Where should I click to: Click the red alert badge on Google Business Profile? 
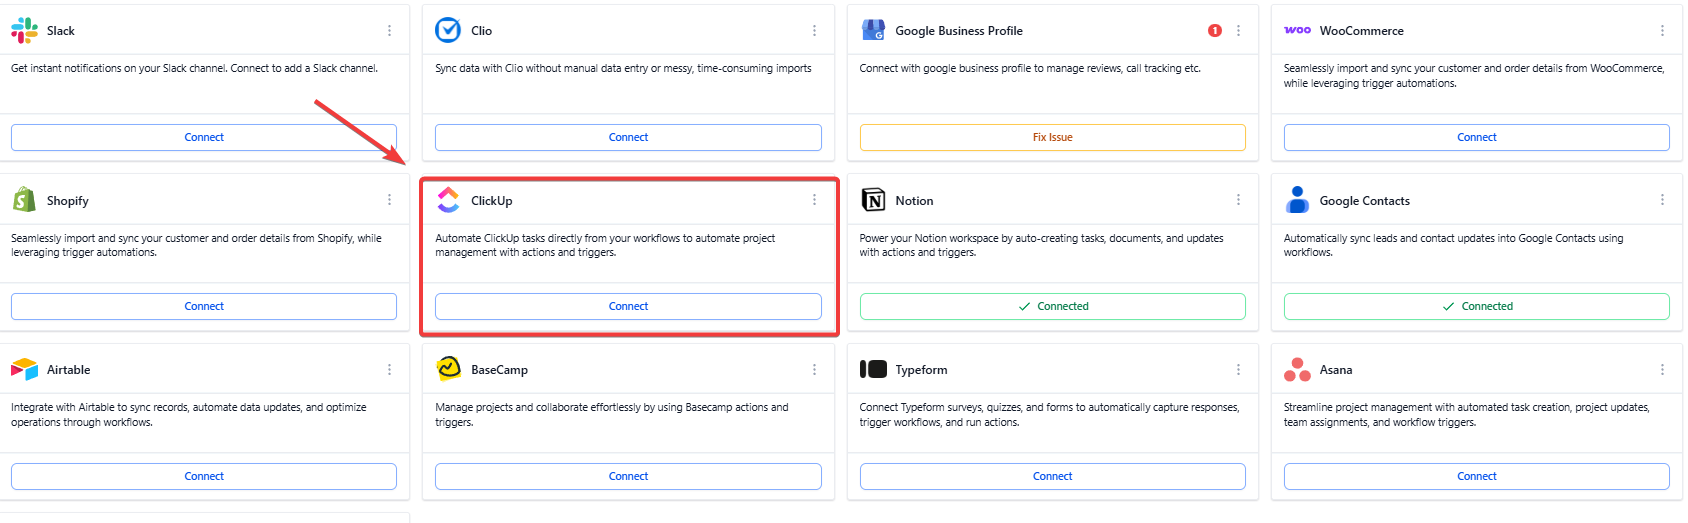pyautogui.click(x=1214, y=31)
